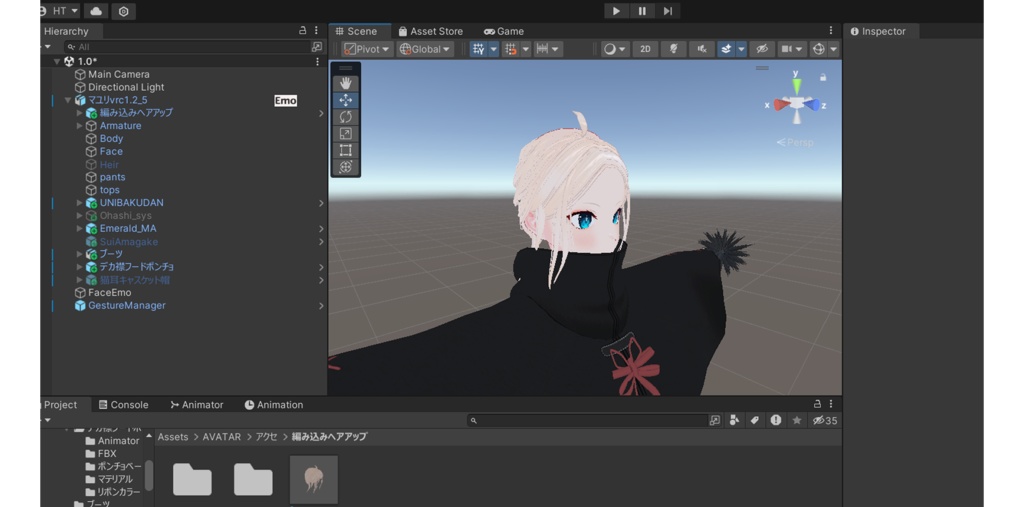Open Scene view more options menu
This screenshot has width=1024, height=507.
point(831,31)
